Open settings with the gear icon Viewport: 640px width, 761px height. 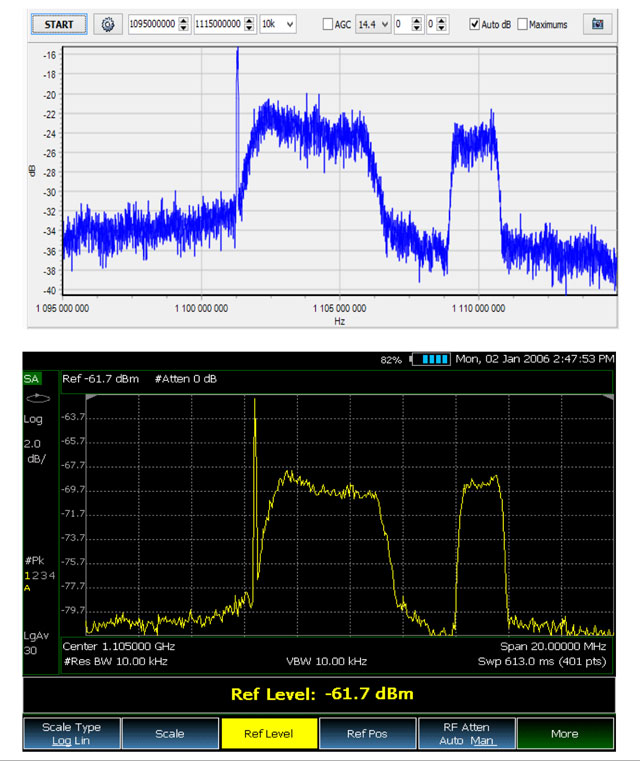(109, 23)
